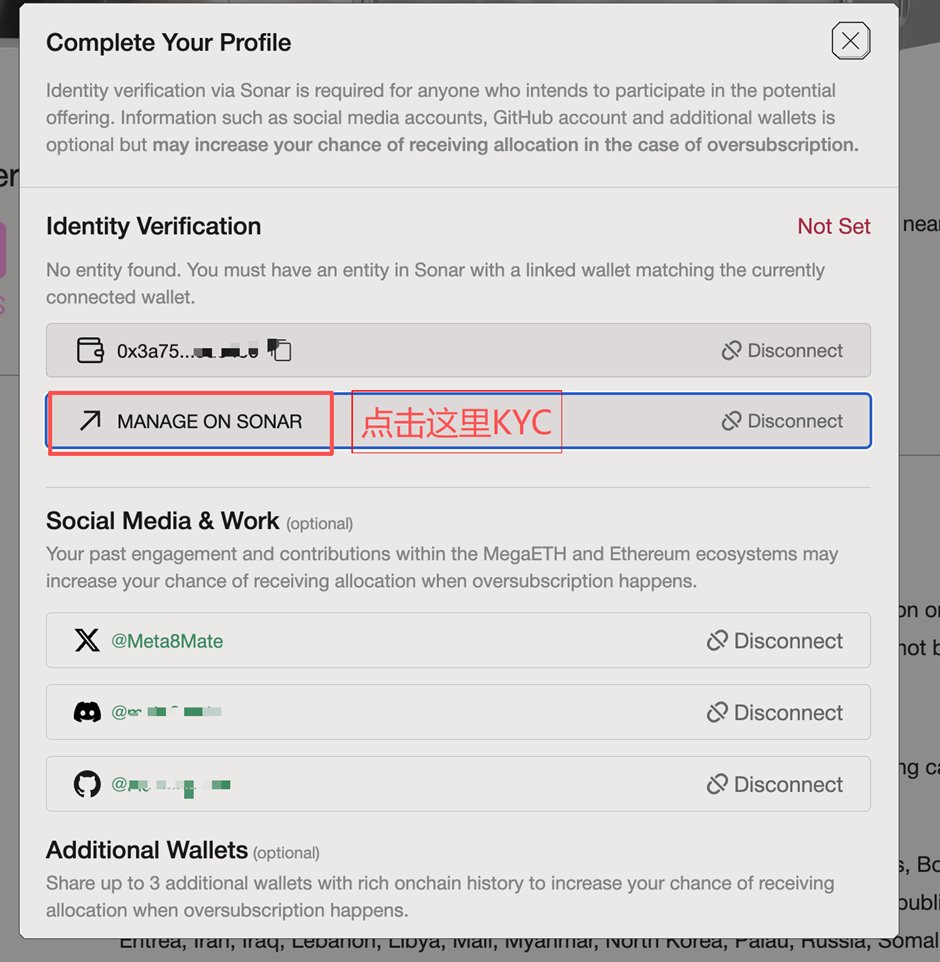Click the arrow icon on Manage on Sonar
This screenshot has height=962, width=940.
91,421
